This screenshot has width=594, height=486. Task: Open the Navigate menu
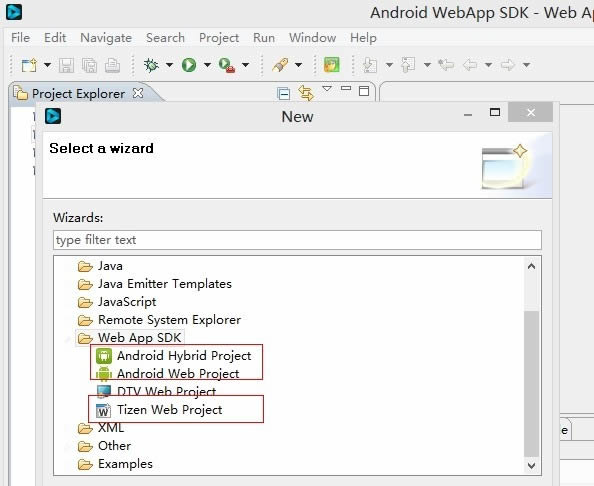pyautogui.click(x=106, y=38)
